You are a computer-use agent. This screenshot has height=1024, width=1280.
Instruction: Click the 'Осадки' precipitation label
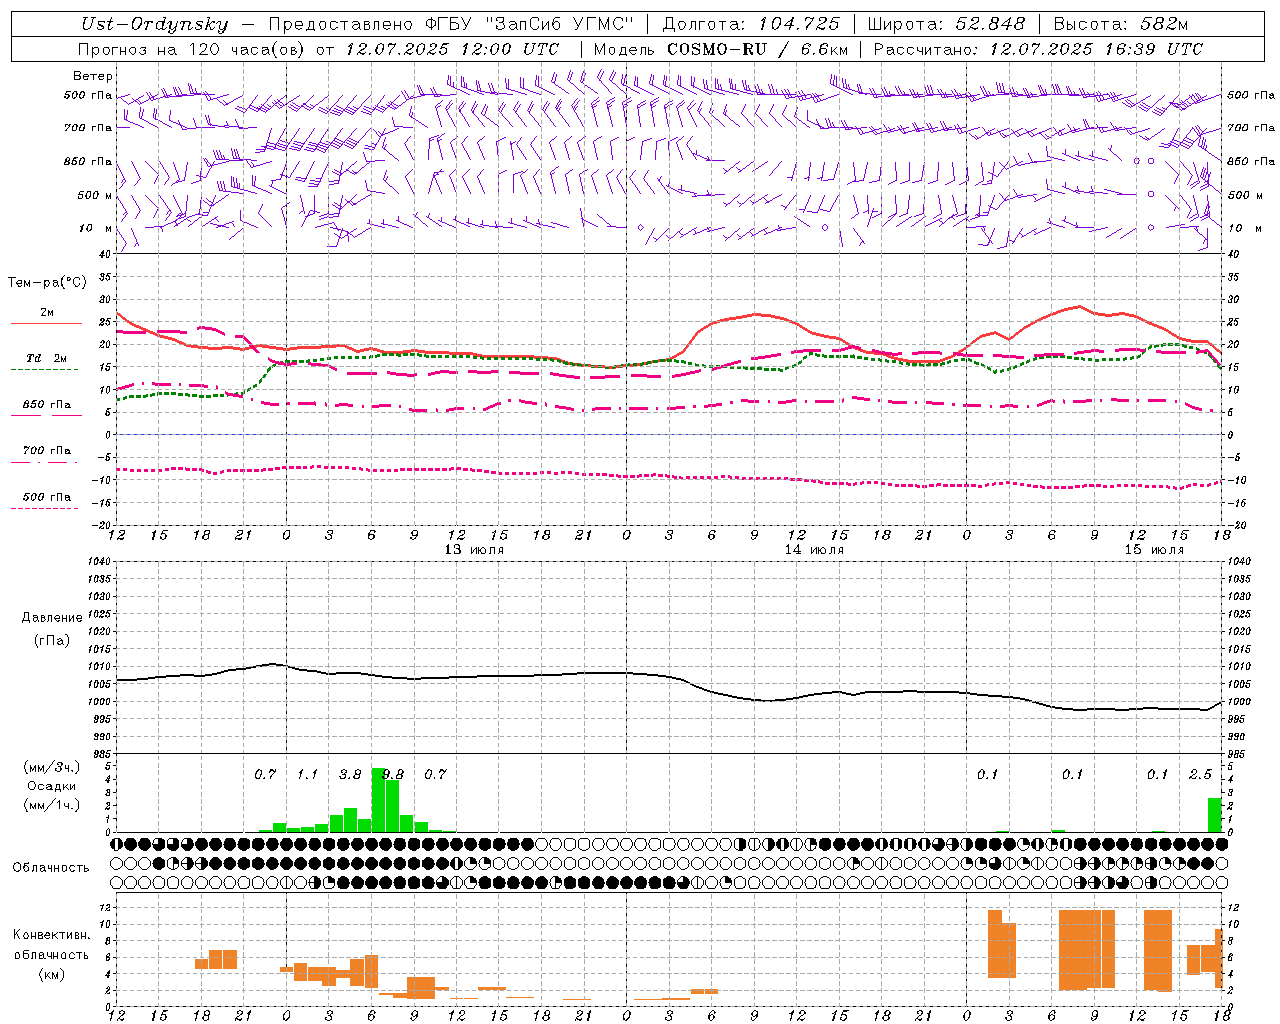click(51, 787)
